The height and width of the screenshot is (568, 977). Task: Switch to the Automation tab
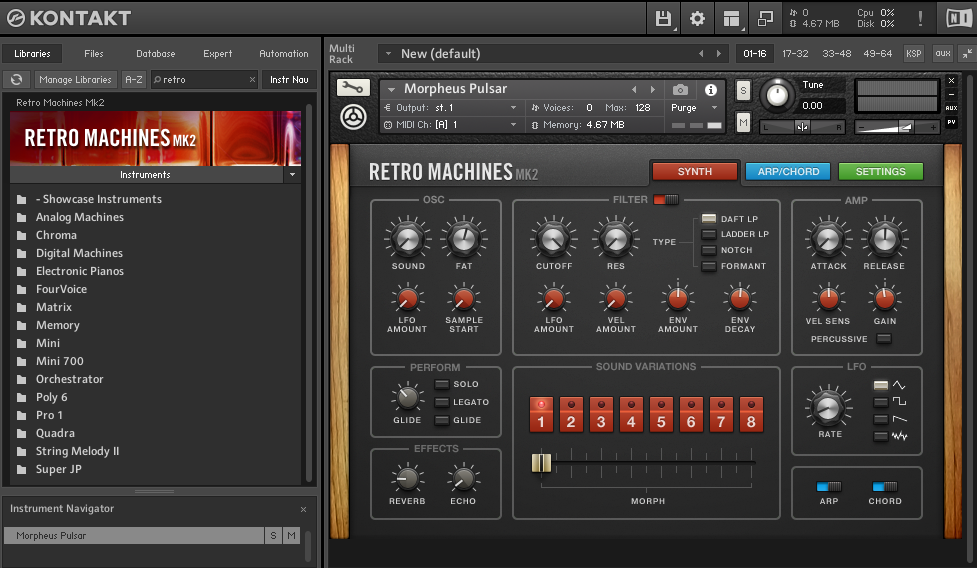pos(284,54)
